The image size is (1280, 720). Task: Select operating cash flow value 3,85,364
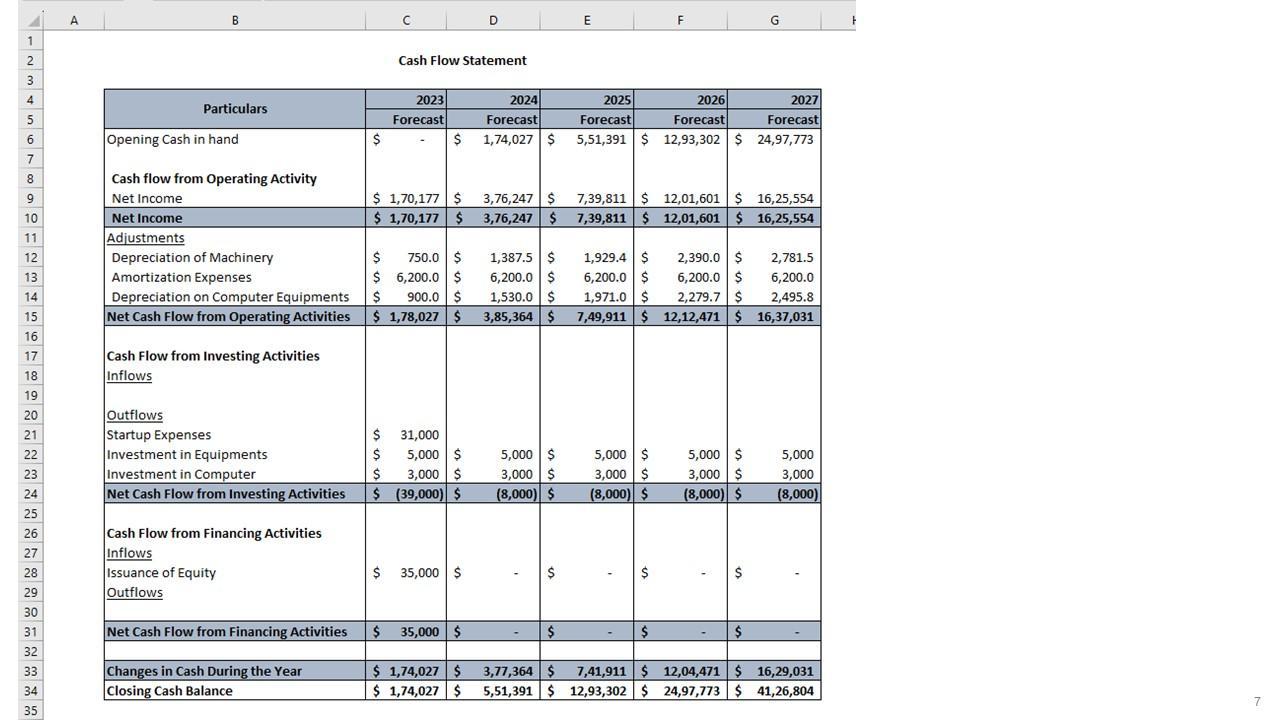[x=493, y=316]
